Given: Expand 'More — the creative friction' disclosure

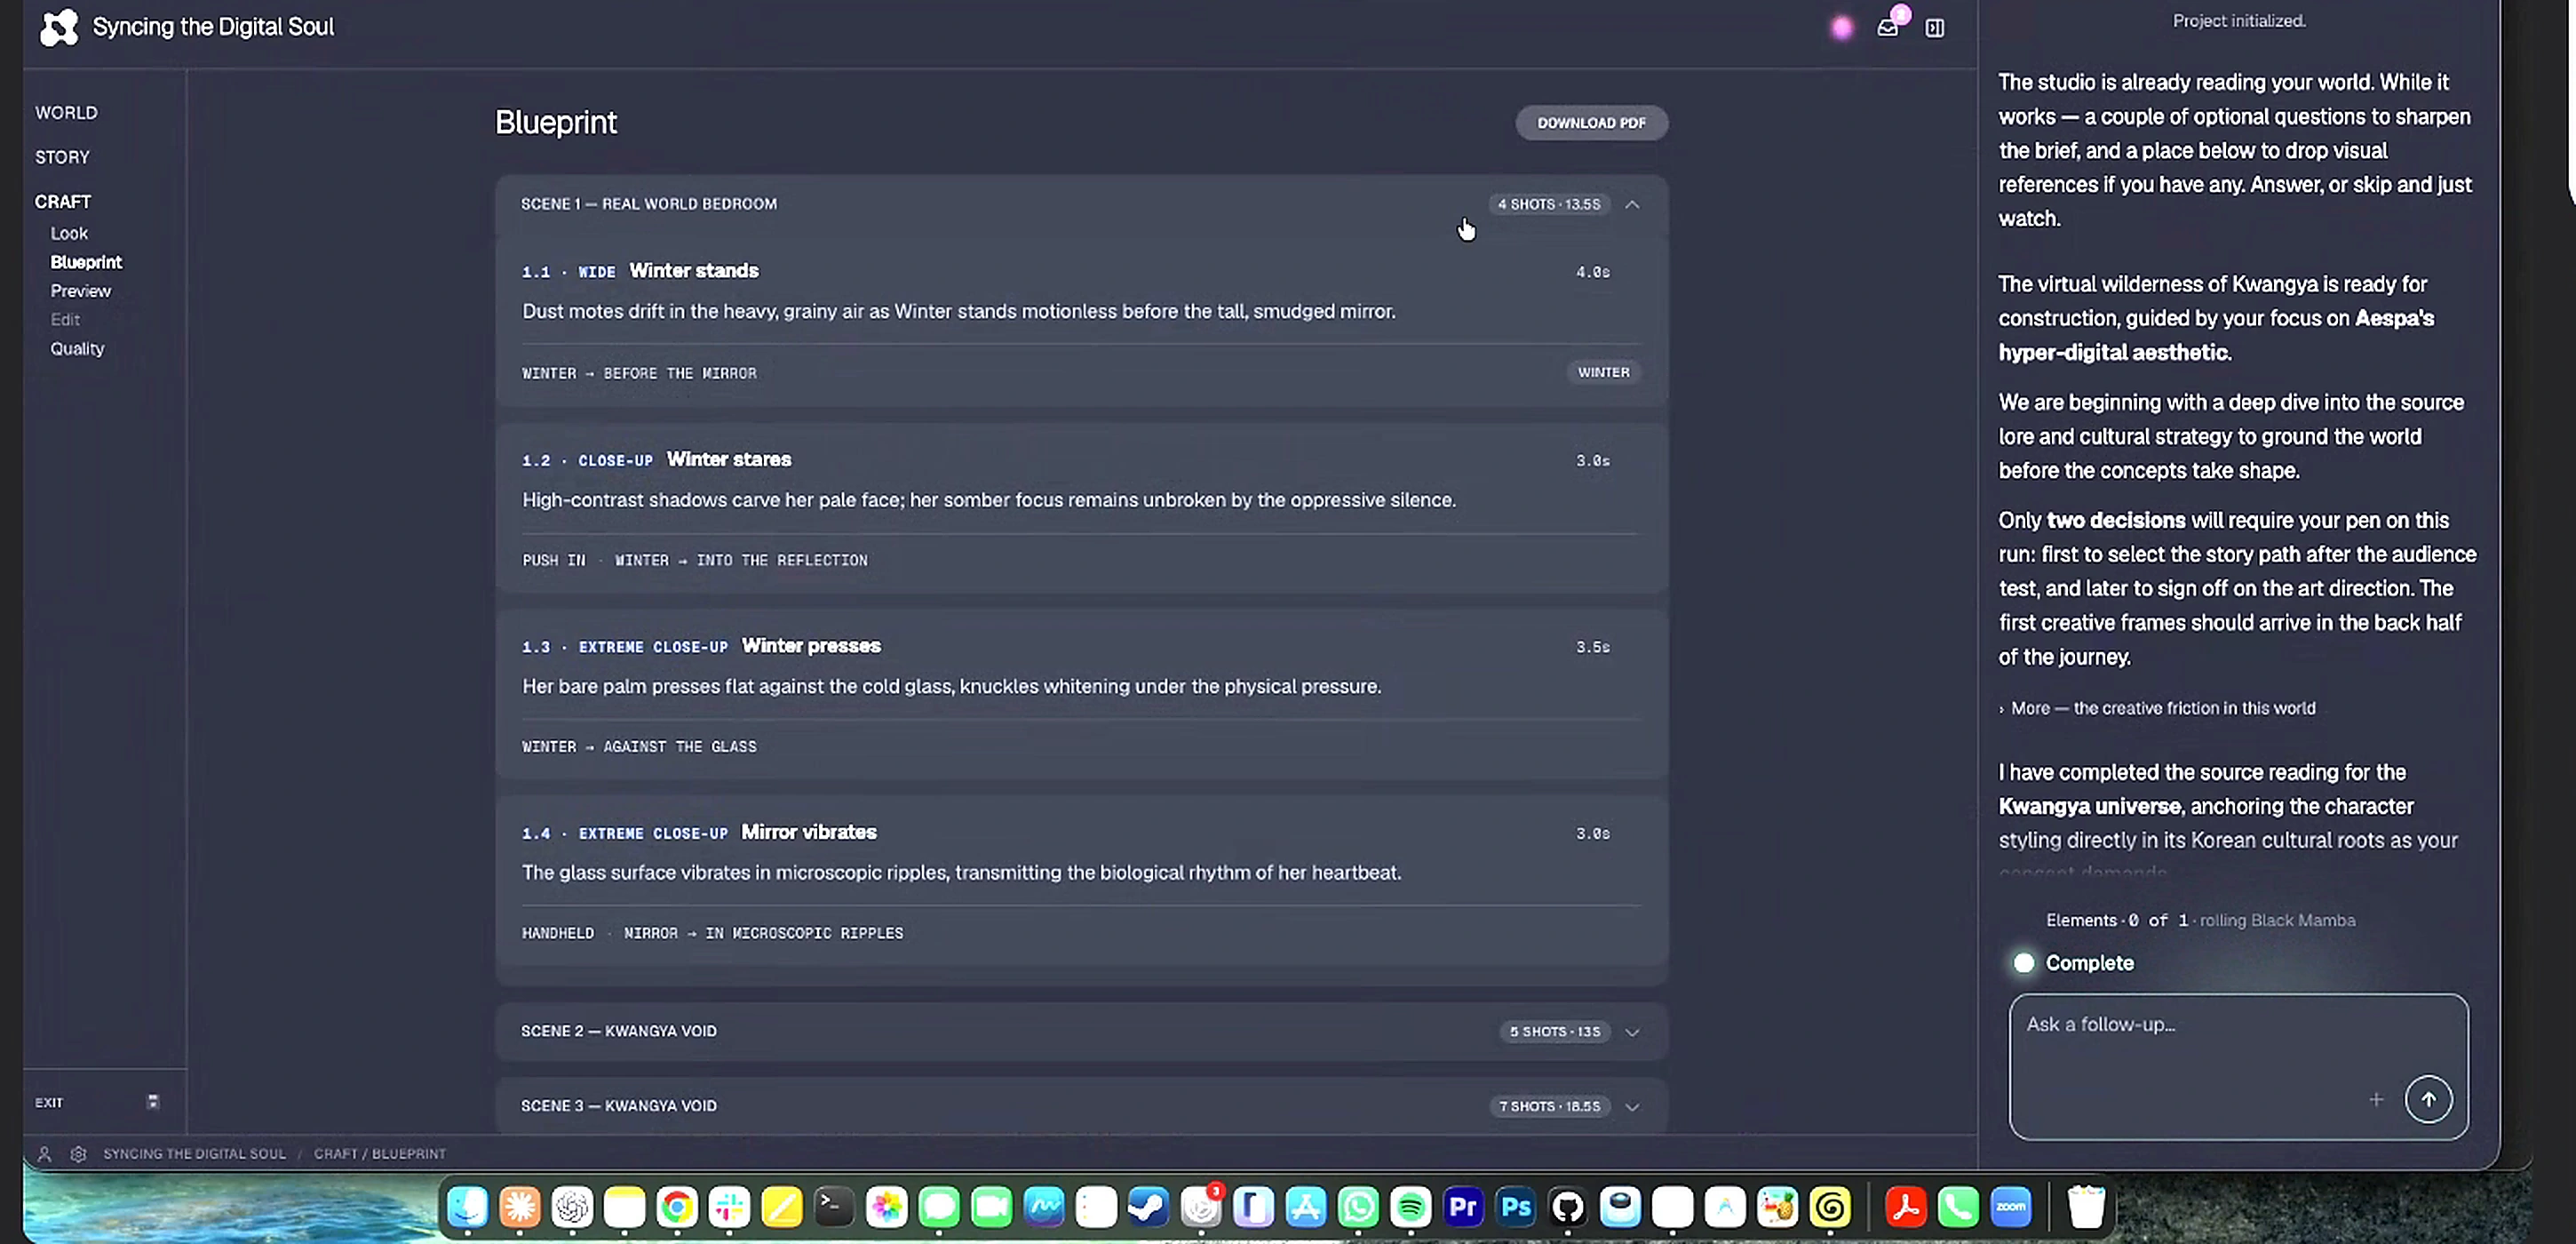Looking at the screenshot, I should (2156, 708).
